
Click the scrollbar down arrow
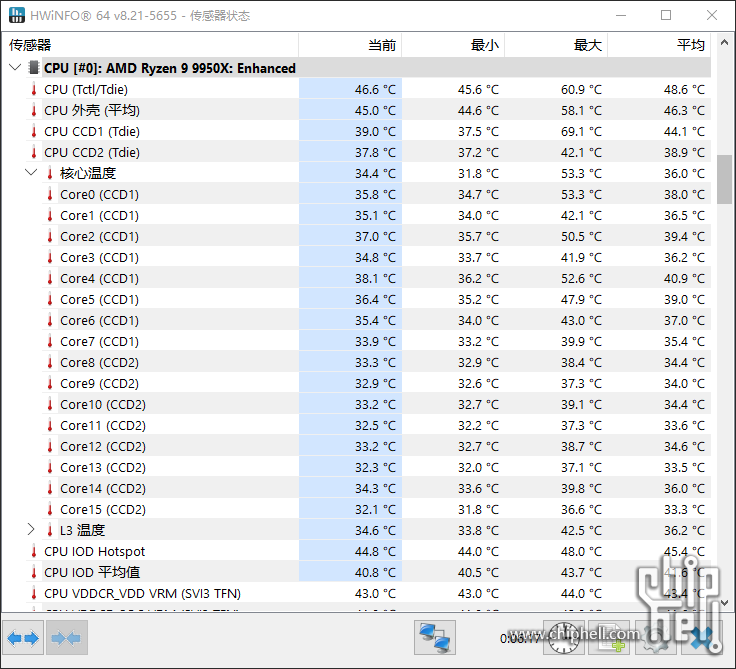[x=724, y=602]
